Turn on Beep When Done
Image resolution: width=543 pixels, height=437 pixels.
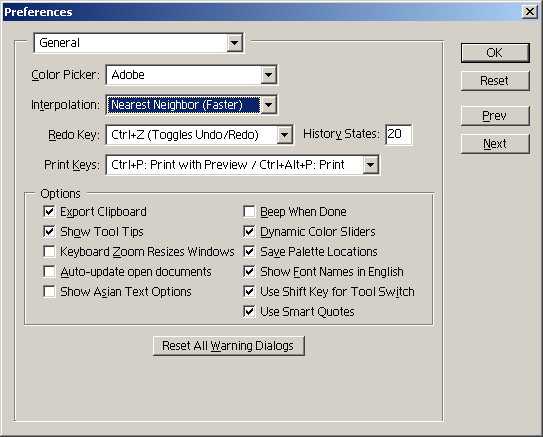[249, 211]
